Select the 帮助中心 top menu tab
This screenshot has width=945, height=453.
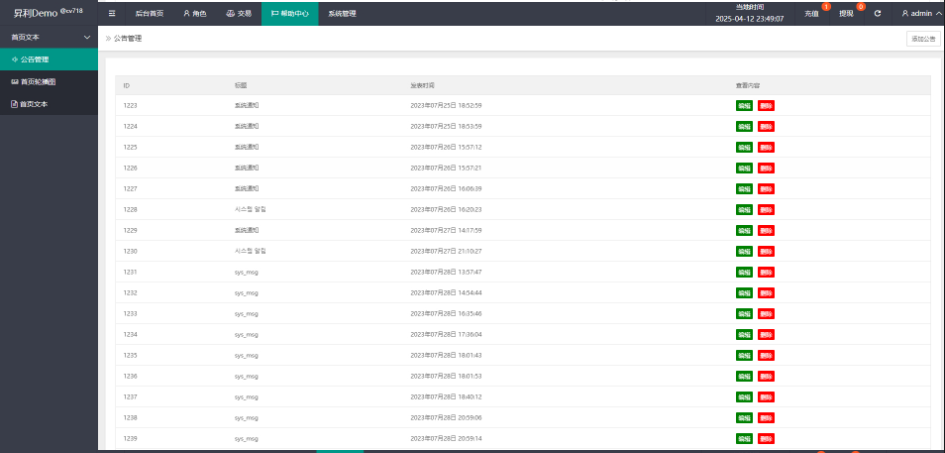290,13
